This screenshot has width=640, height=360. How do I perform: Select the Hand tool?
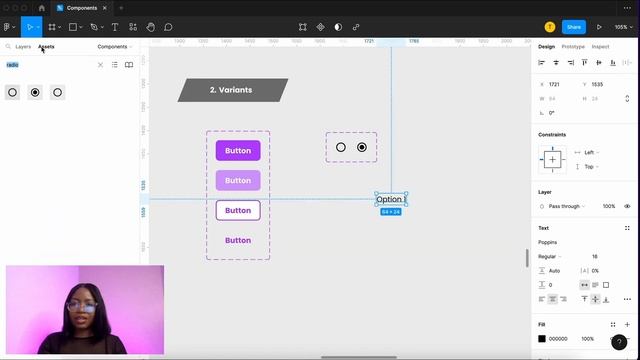point(151,27)
